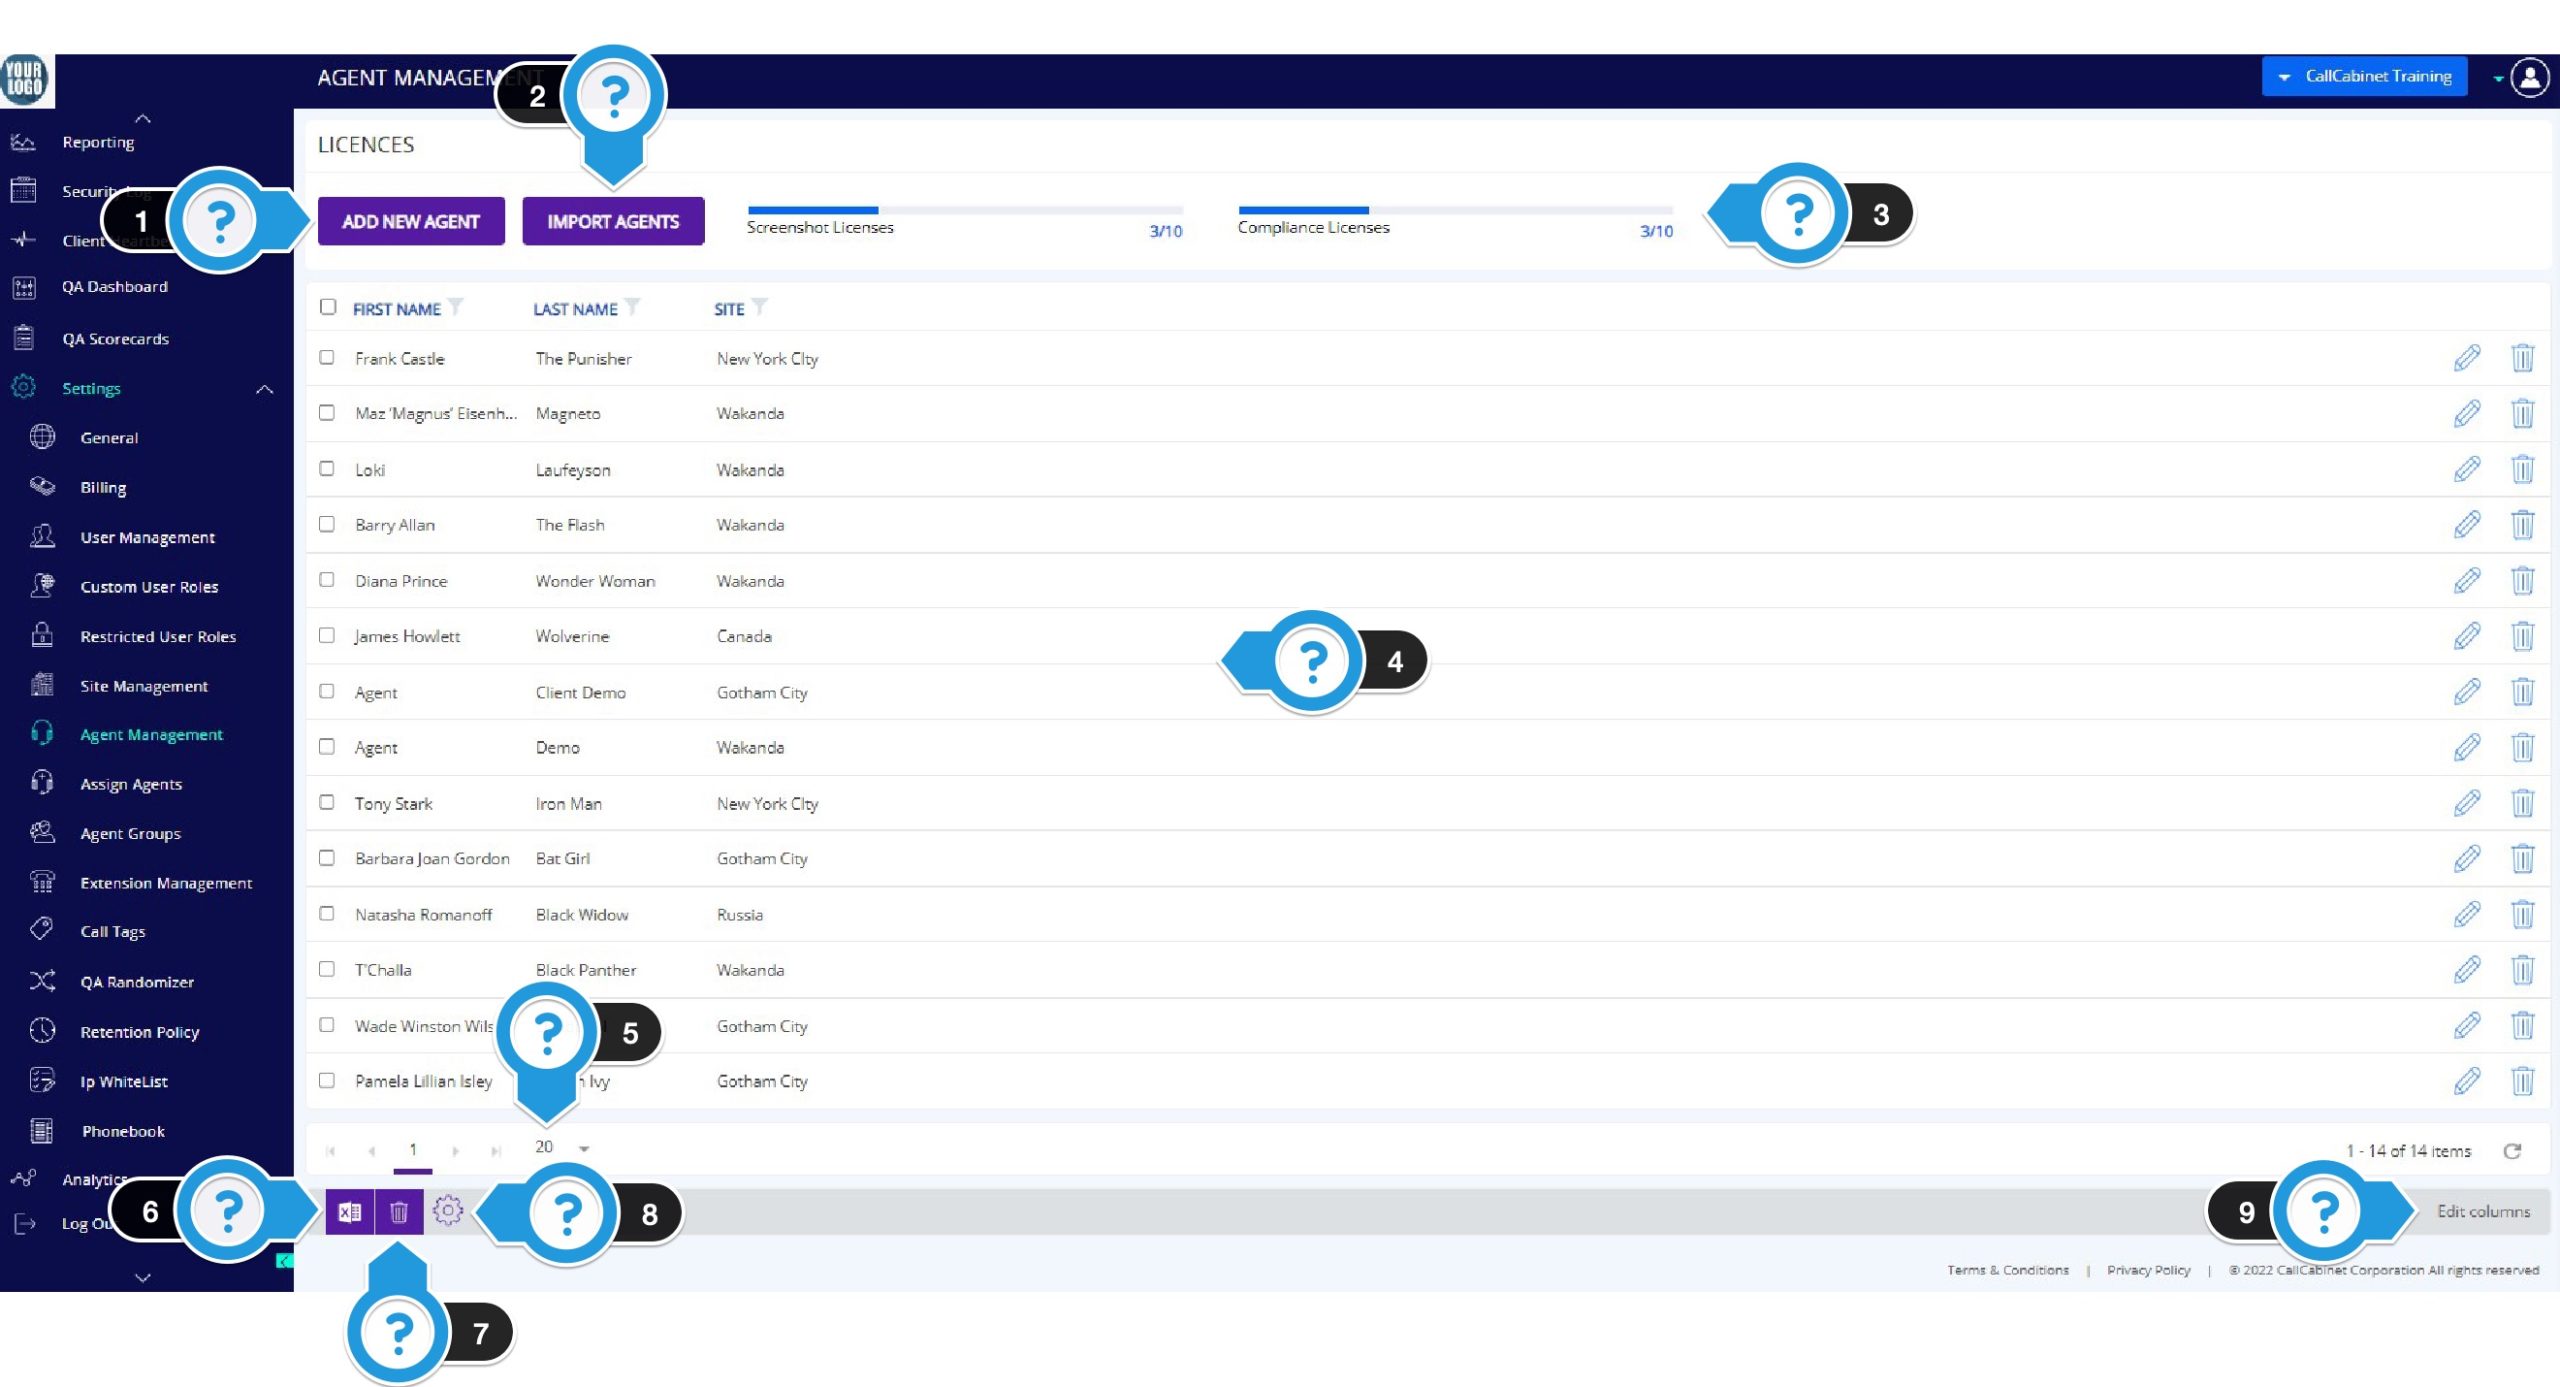
Task: Filter the First Name column
Action: pos(455,307)
